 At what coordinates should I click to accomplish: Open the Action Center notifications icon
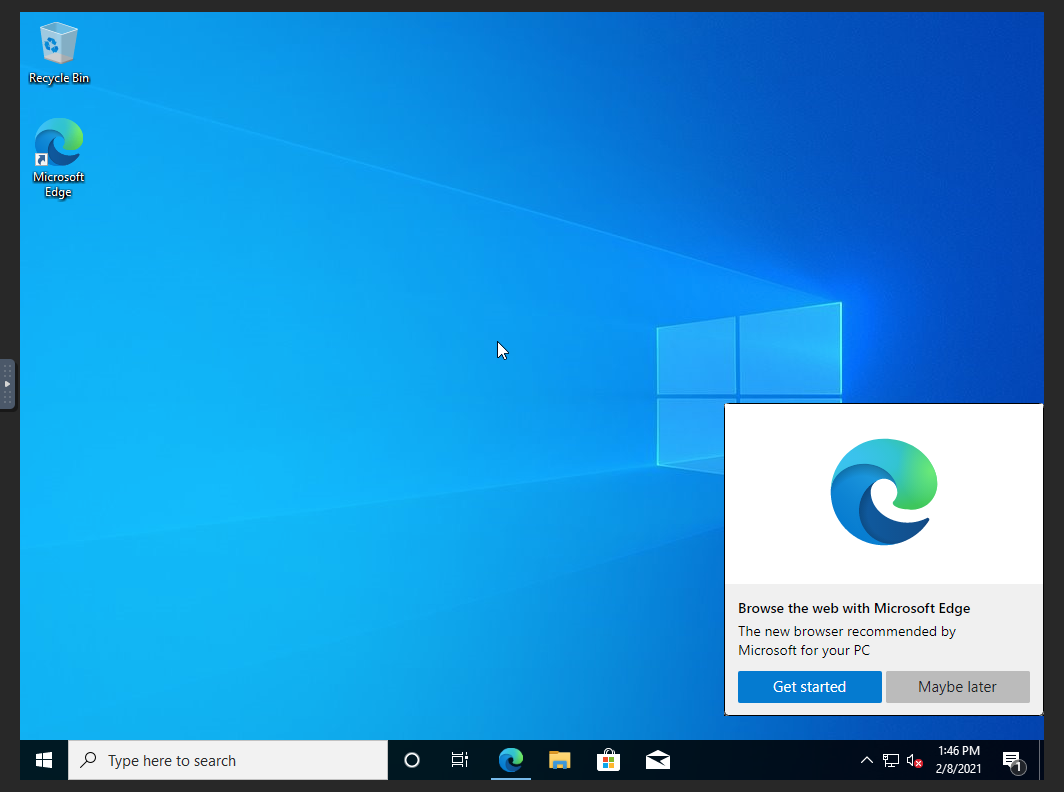[1012, 760]
